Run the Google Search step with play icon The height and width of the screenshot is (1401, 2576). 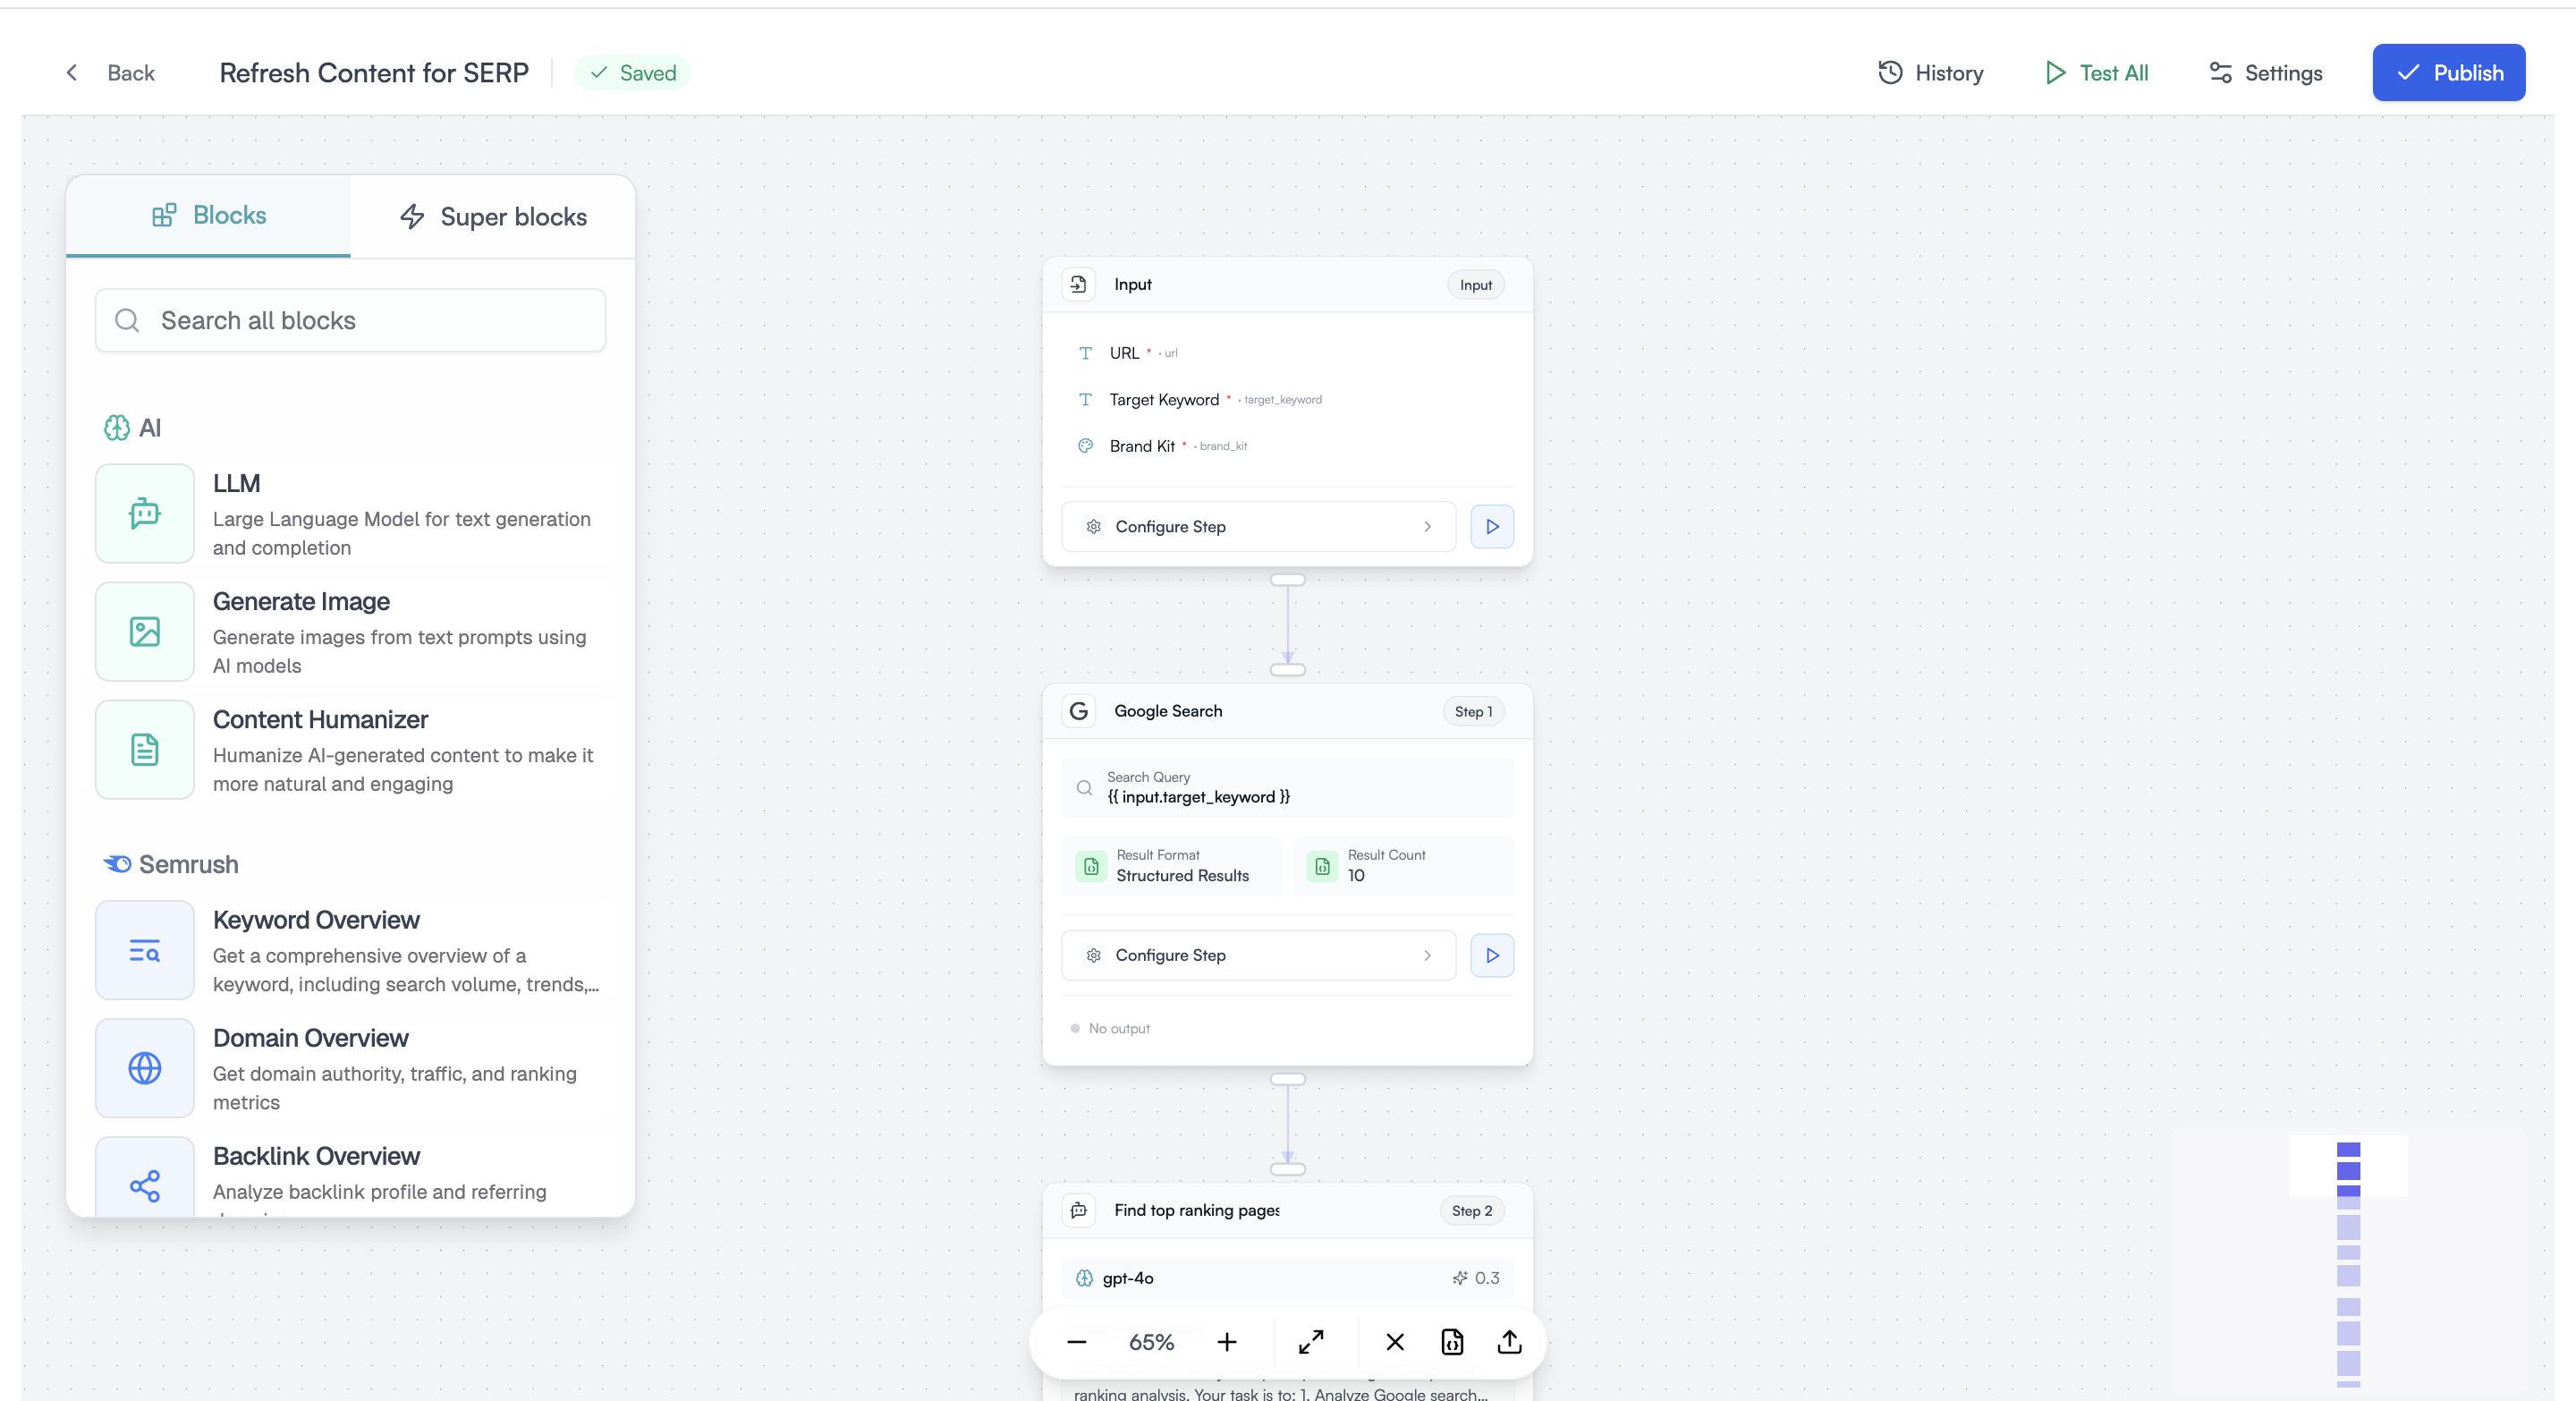coord(1491,955)
